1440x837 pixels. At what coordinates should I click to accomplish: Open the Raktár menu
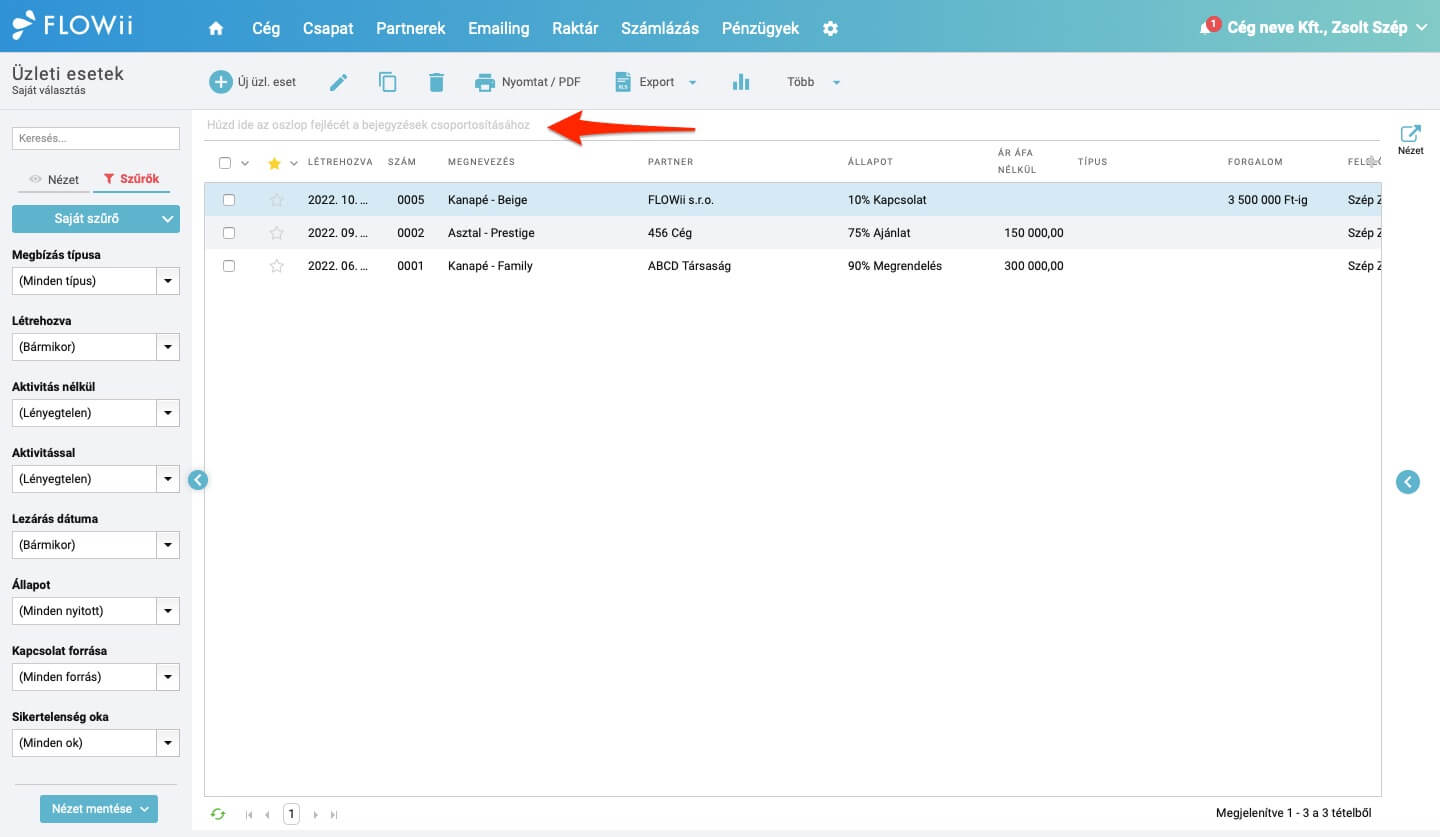pos(575,28)
